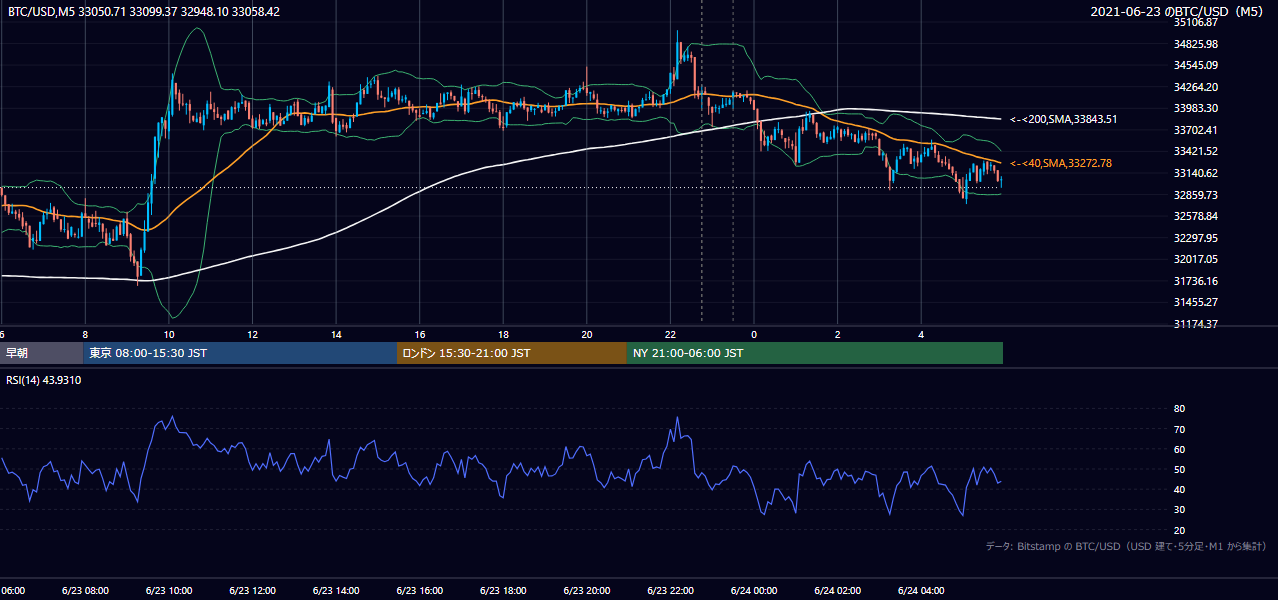Click price axis value 33983.30
Viewport: 1278px width, 600px height.
pyautogui.click(x=1195, y=108)
